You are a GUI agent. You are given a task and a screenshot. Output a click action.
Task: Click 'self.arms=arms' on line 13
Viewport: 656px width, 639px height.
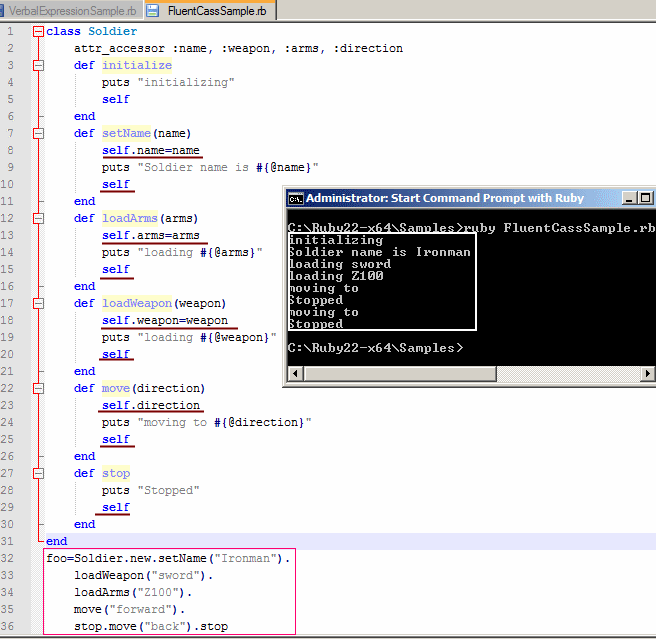click(151, 235)
